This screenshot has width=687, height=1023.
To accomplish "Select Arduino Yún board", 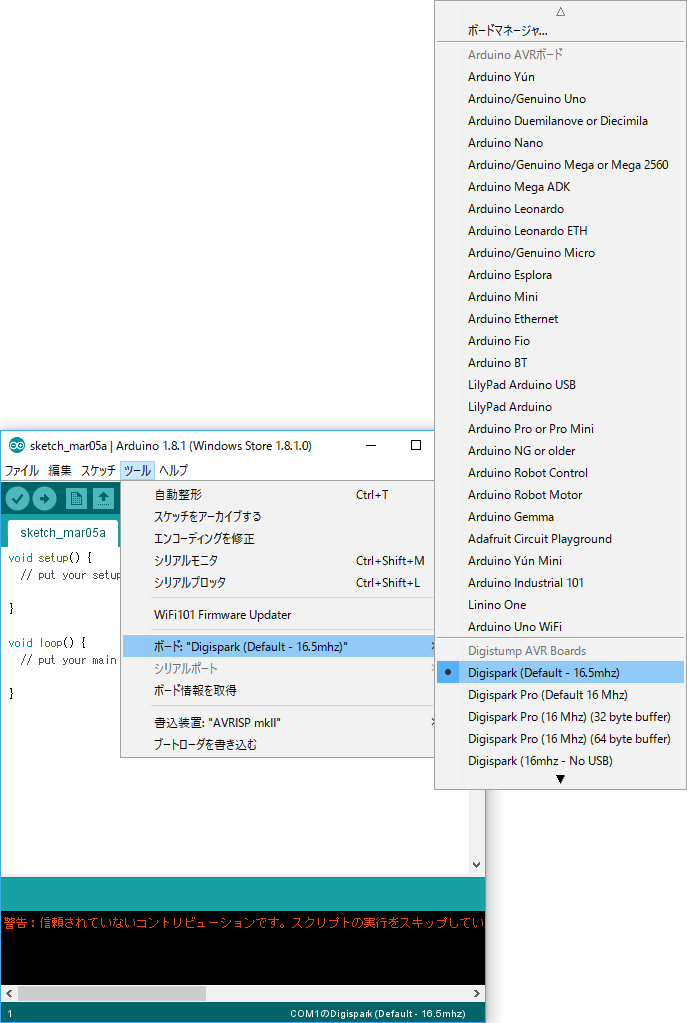I will 560,77.
